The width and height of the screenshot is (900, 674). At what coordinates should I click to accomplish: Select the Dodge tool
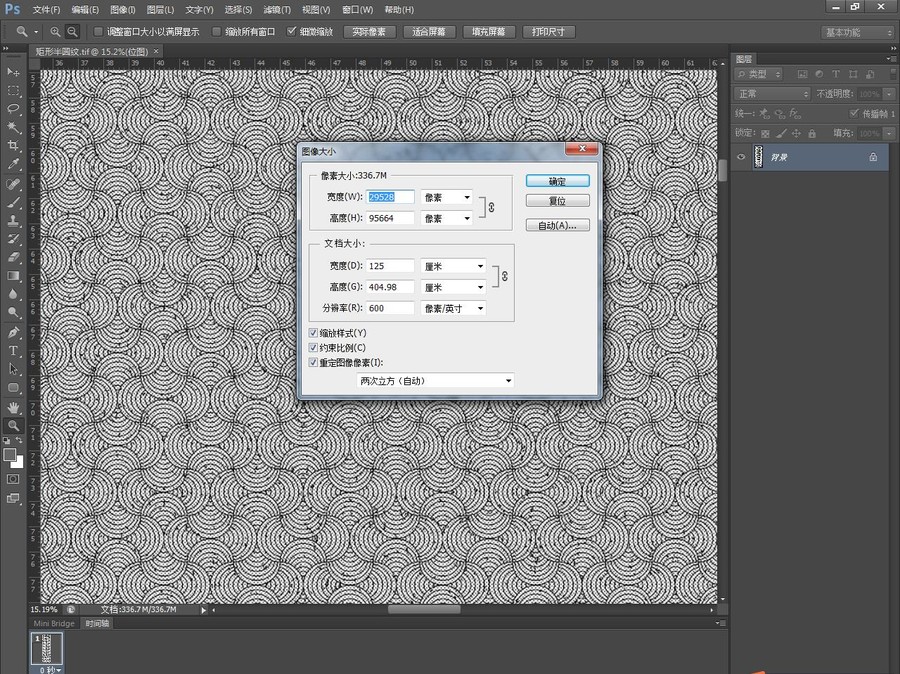13,313
